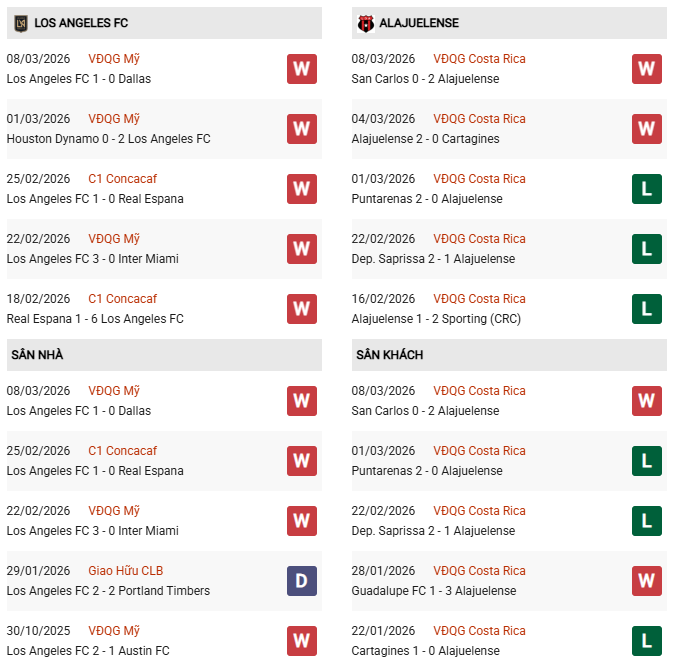Click Los Angeles FC 3 - 0 Inter Miami under SÂN NHÀ

tap(92, 531)
